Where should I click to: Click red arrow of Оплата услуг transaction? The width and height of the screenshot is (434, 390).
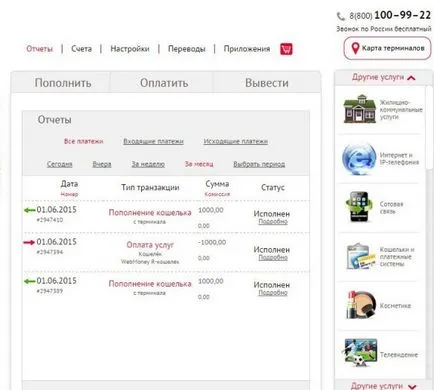coord(29,242)
